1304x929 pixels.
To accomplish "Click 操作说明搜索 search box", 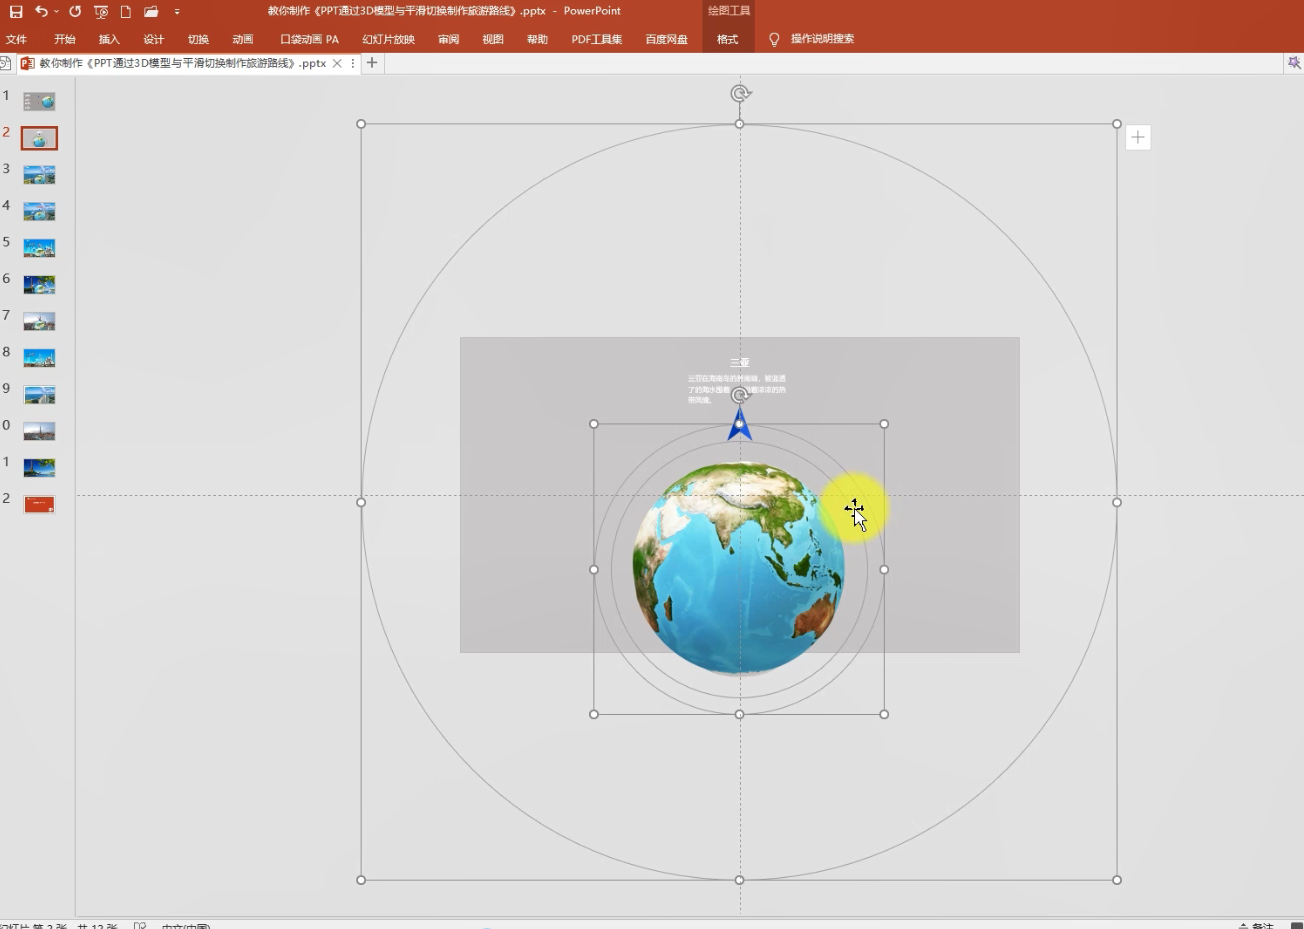I will 822,39.
